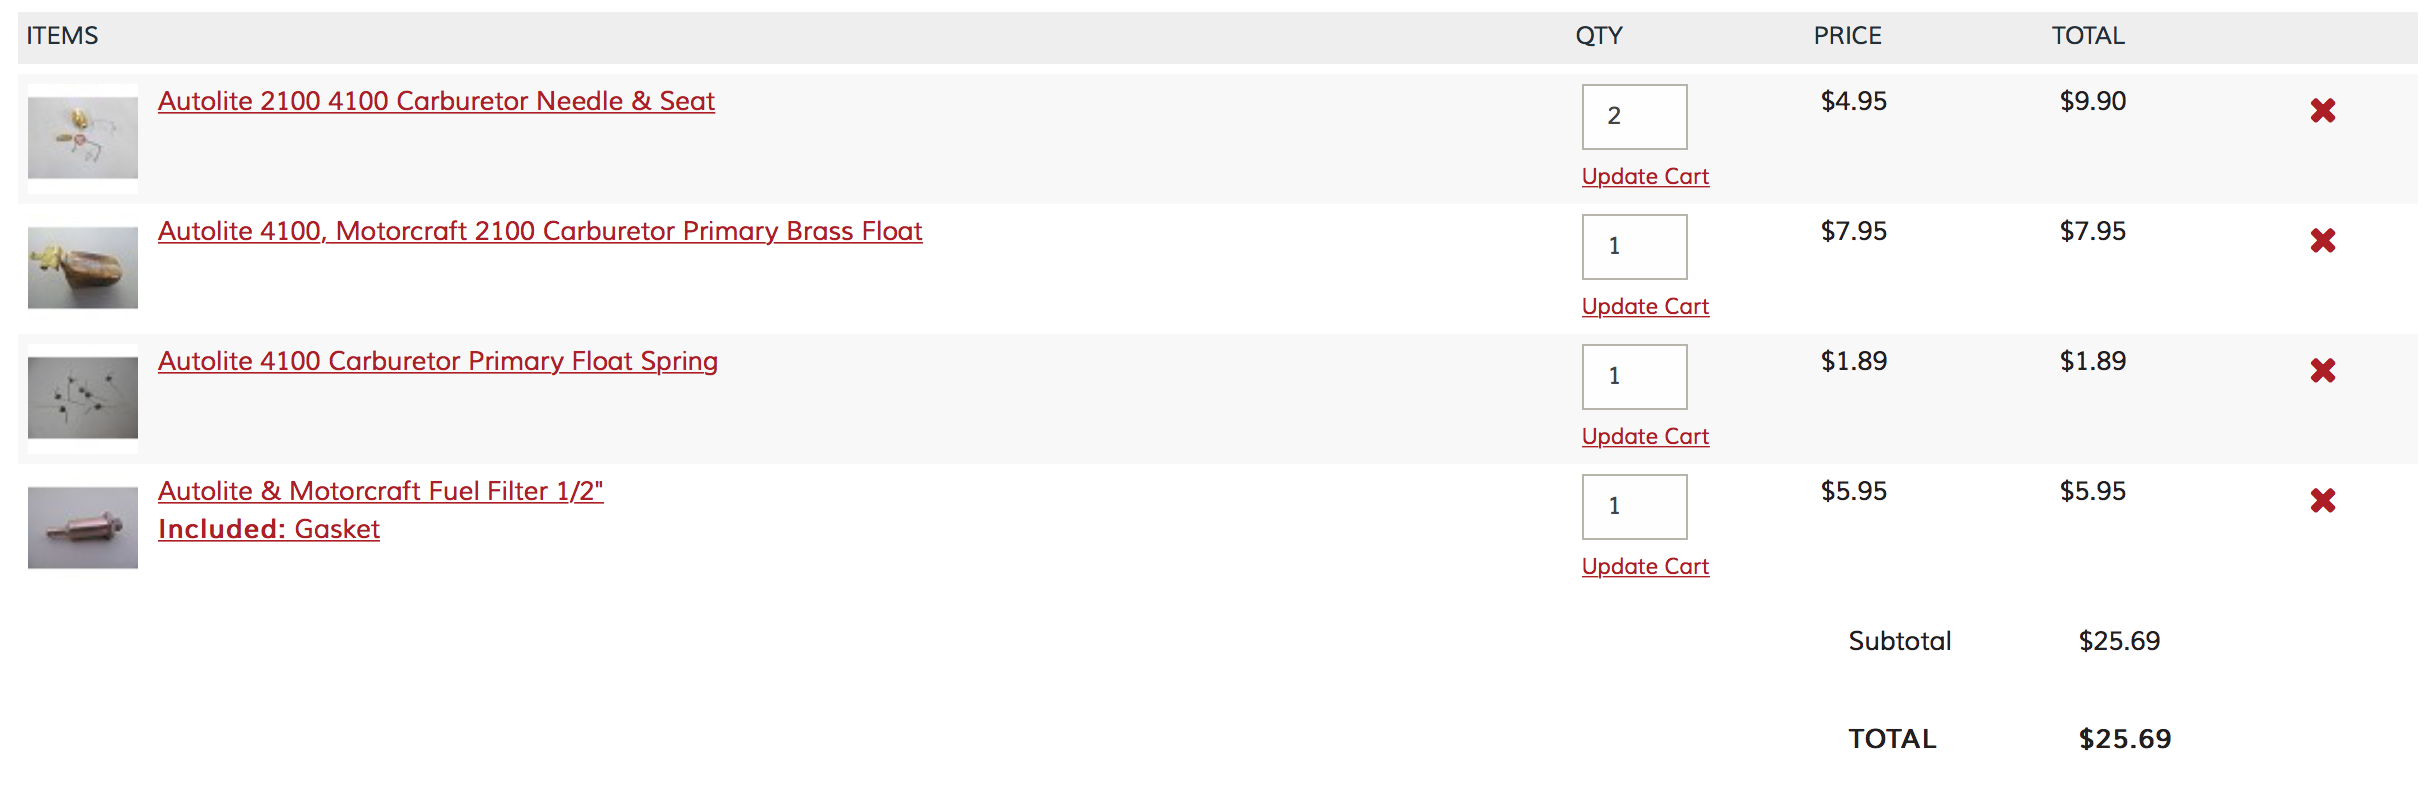The width and height of the screenshot is (2426, 794).
Task: Open Autolite 4100 Carburetor Primary Float Spring link
Action: (438, 361)
